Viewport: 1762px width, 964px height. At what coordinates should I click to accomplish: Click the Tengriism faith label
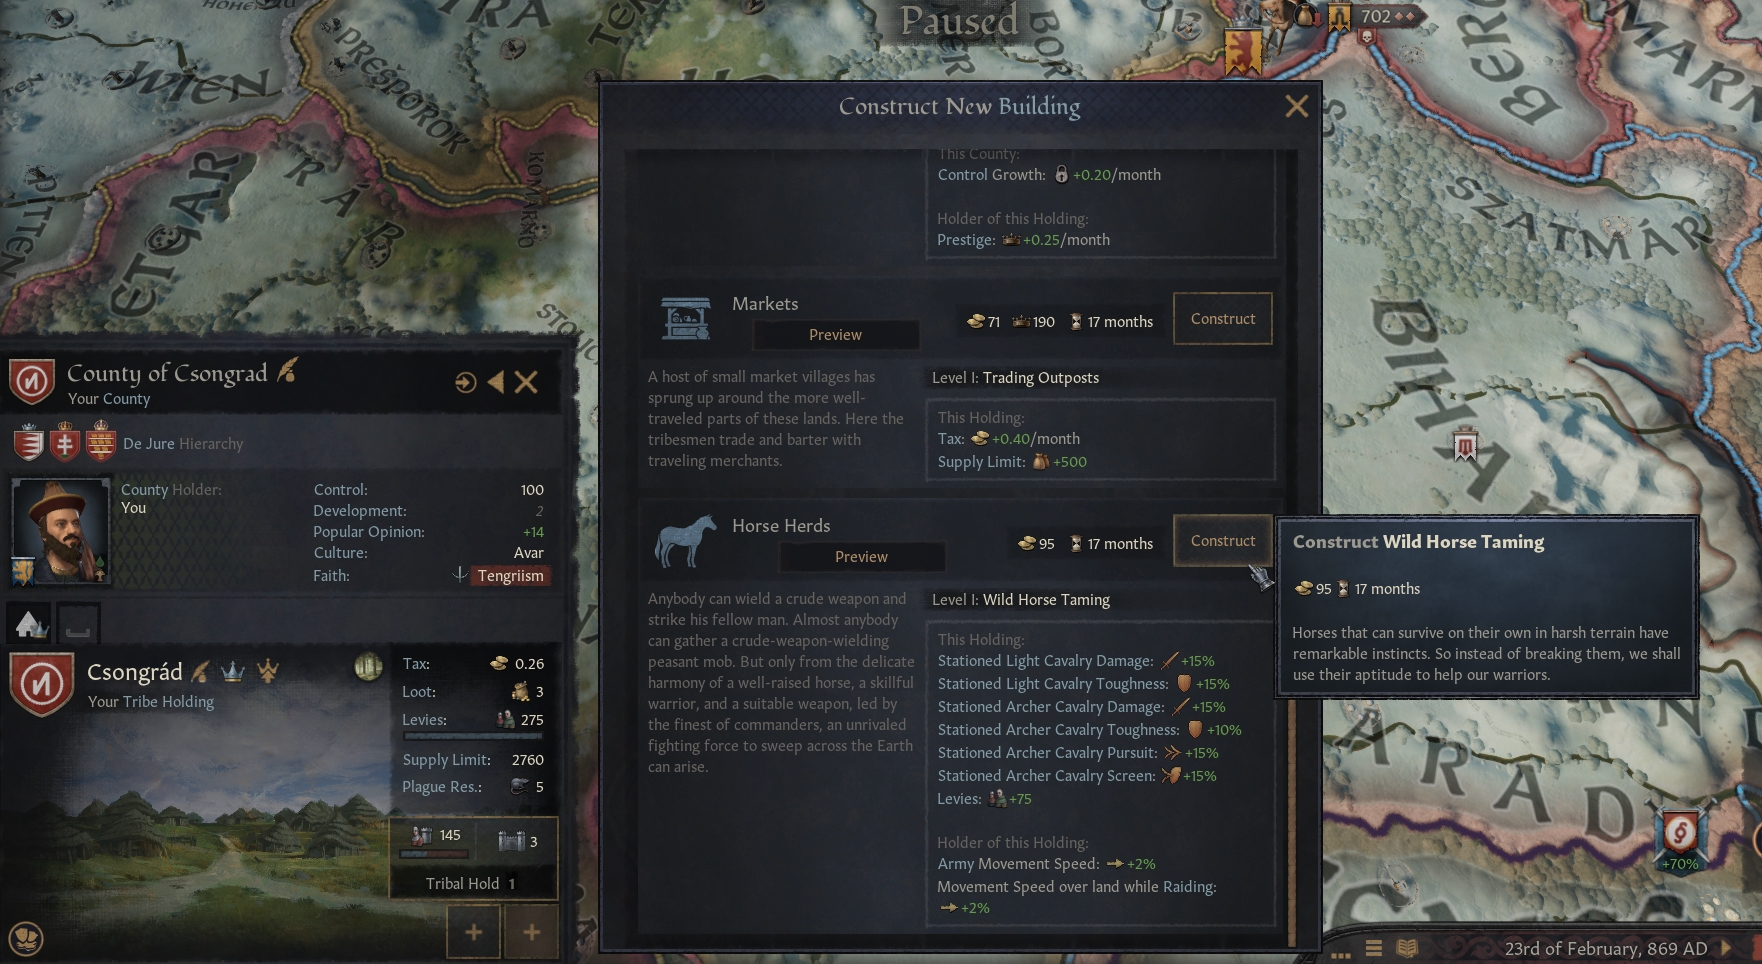(x=511, y=576)
